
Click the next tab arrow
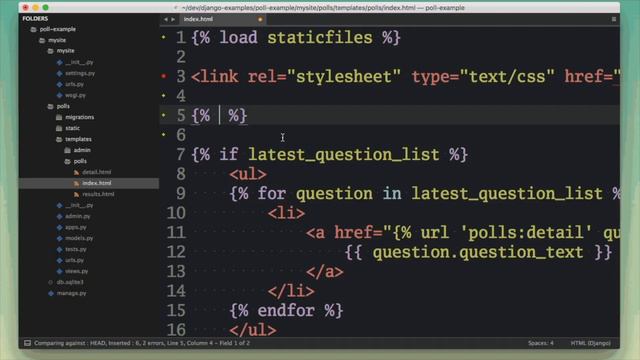pyautogui.click(x=173, y=19)
